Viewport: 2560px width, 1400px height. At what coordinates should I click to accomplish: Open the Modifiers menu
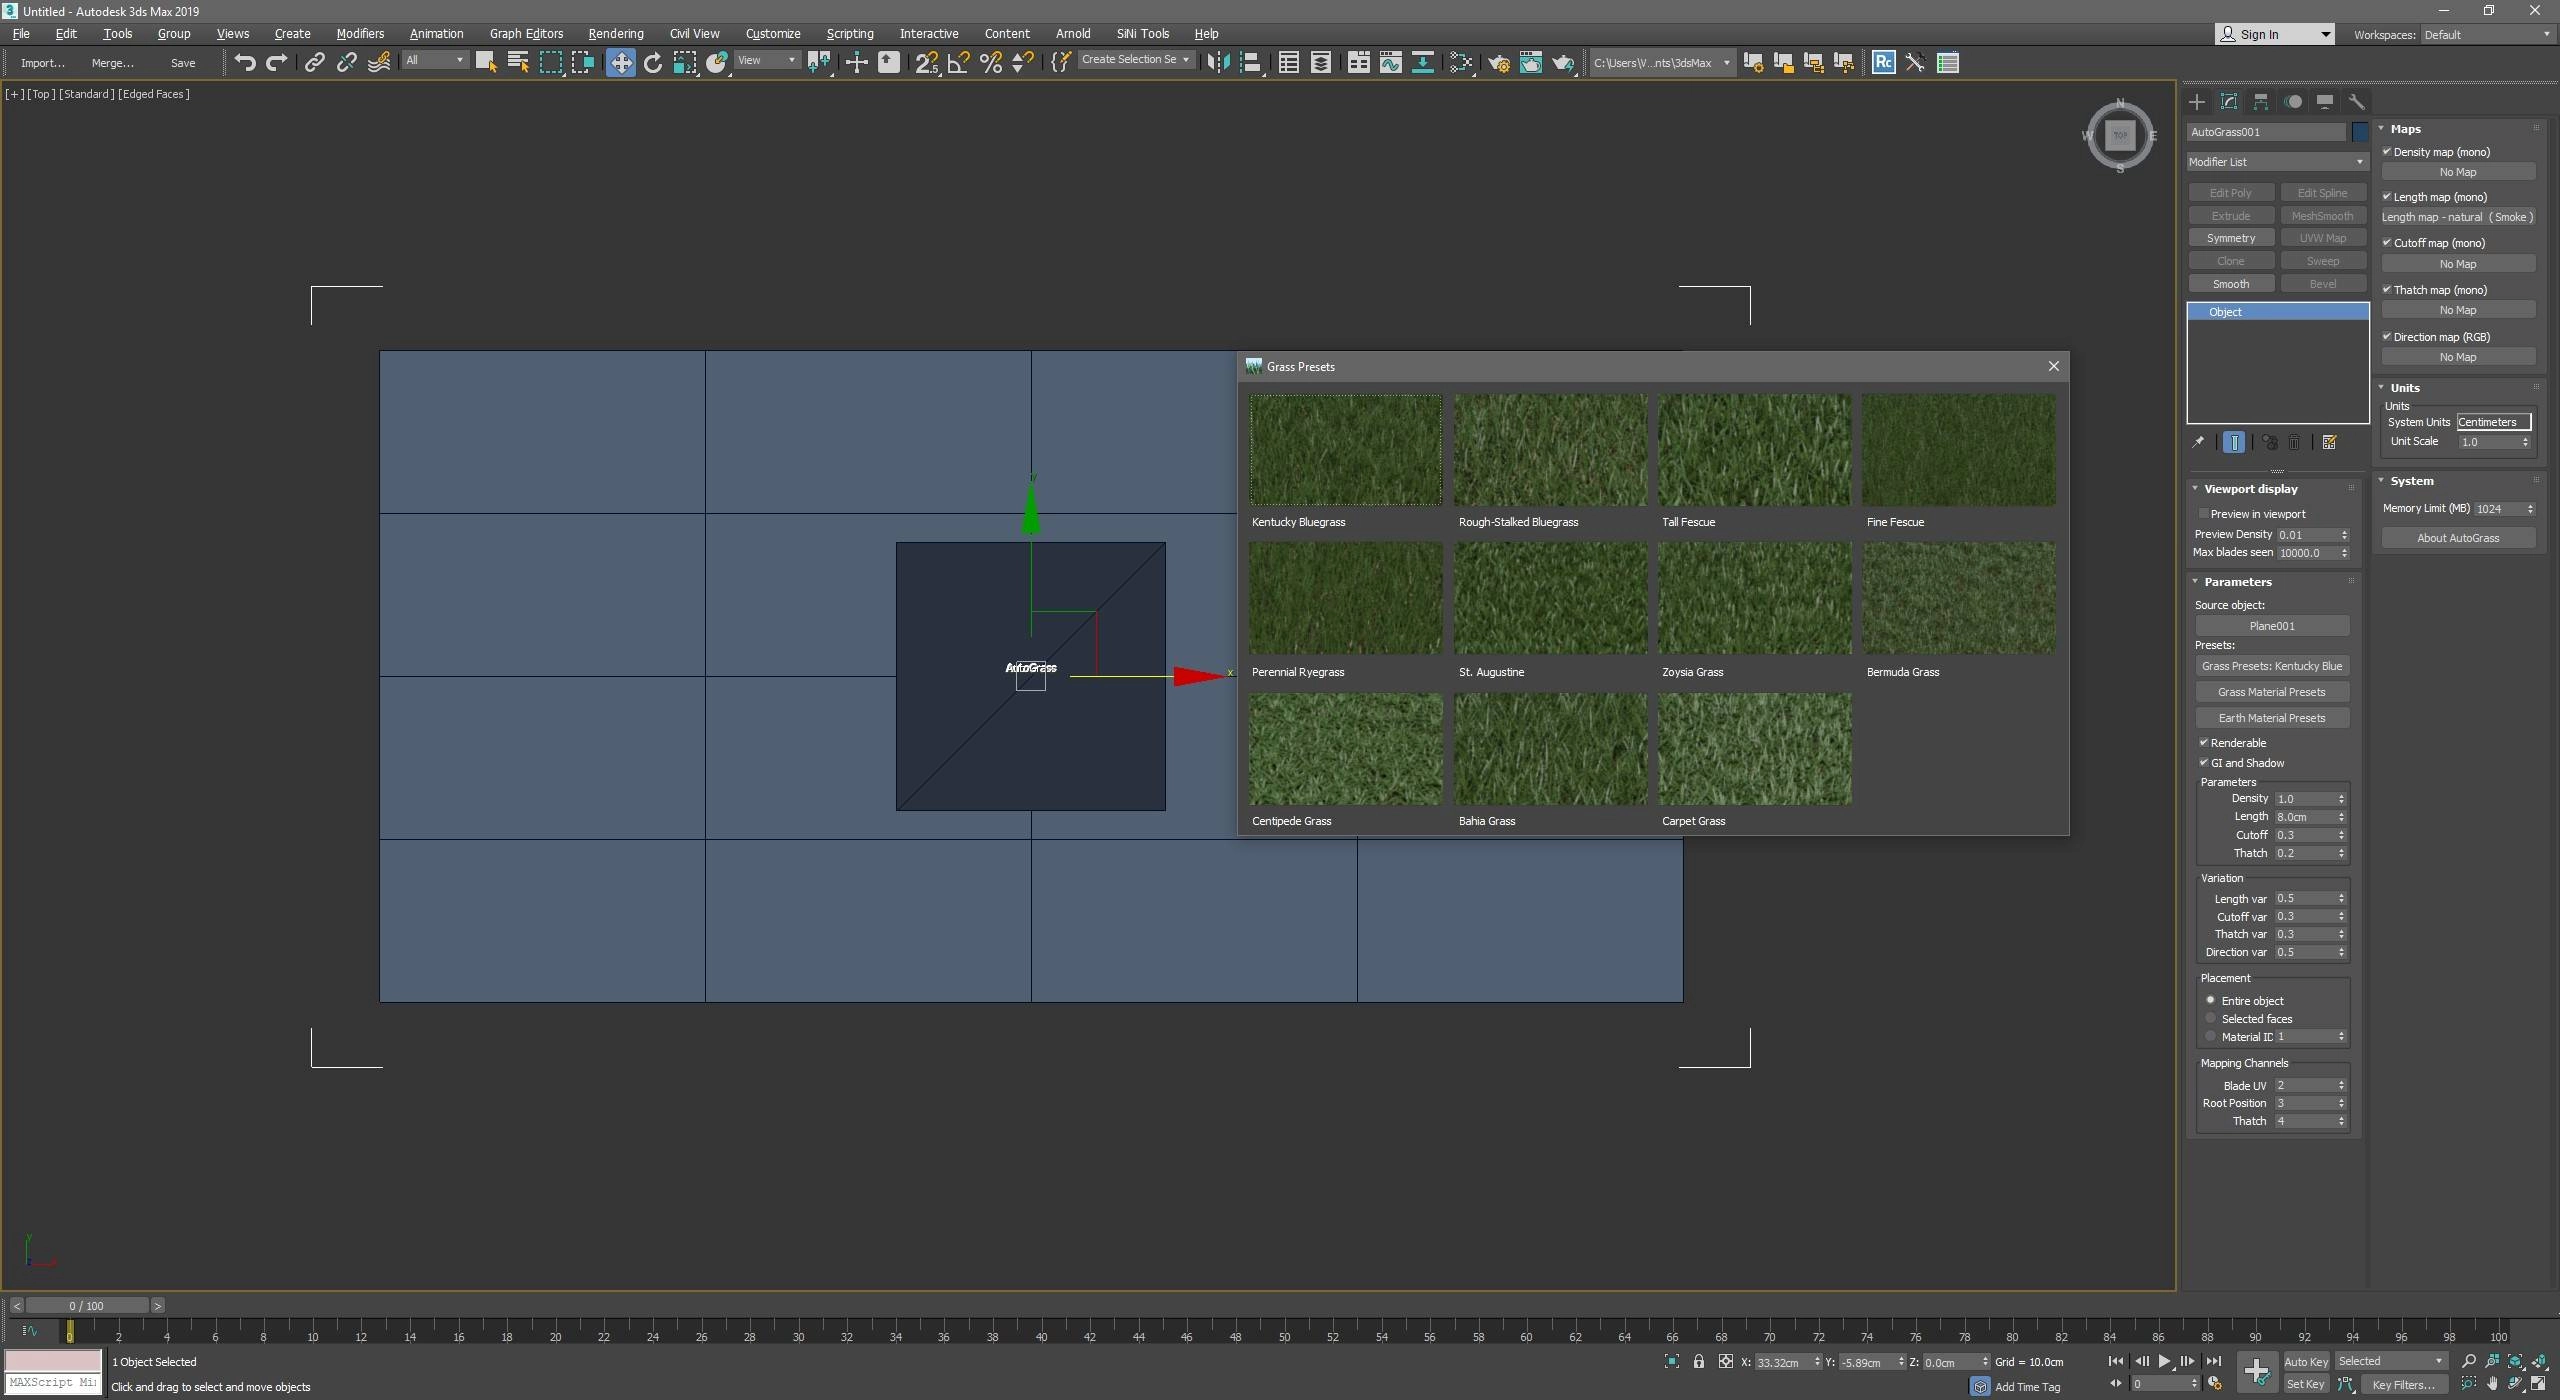[360, 33]
